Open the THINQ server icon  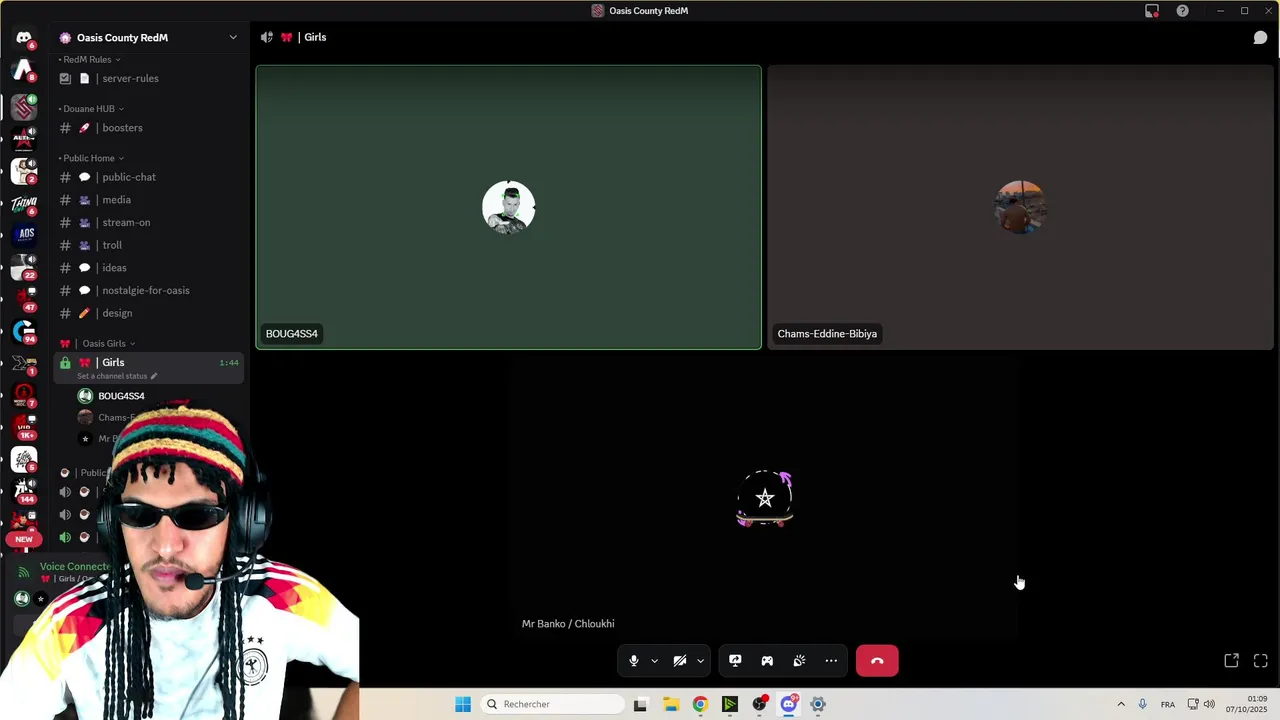[x=24, y=204]
